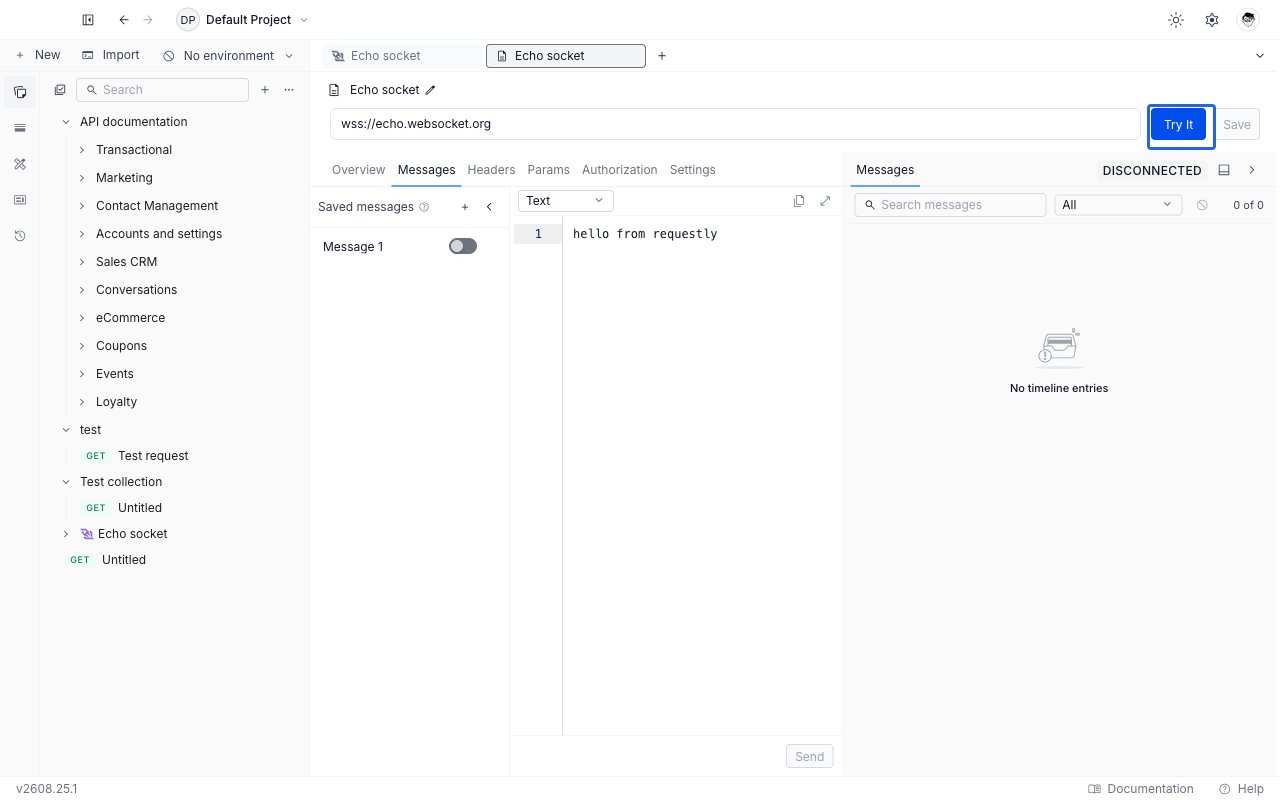
Task: Open the Text format dropdown
Action: [565, 201]
